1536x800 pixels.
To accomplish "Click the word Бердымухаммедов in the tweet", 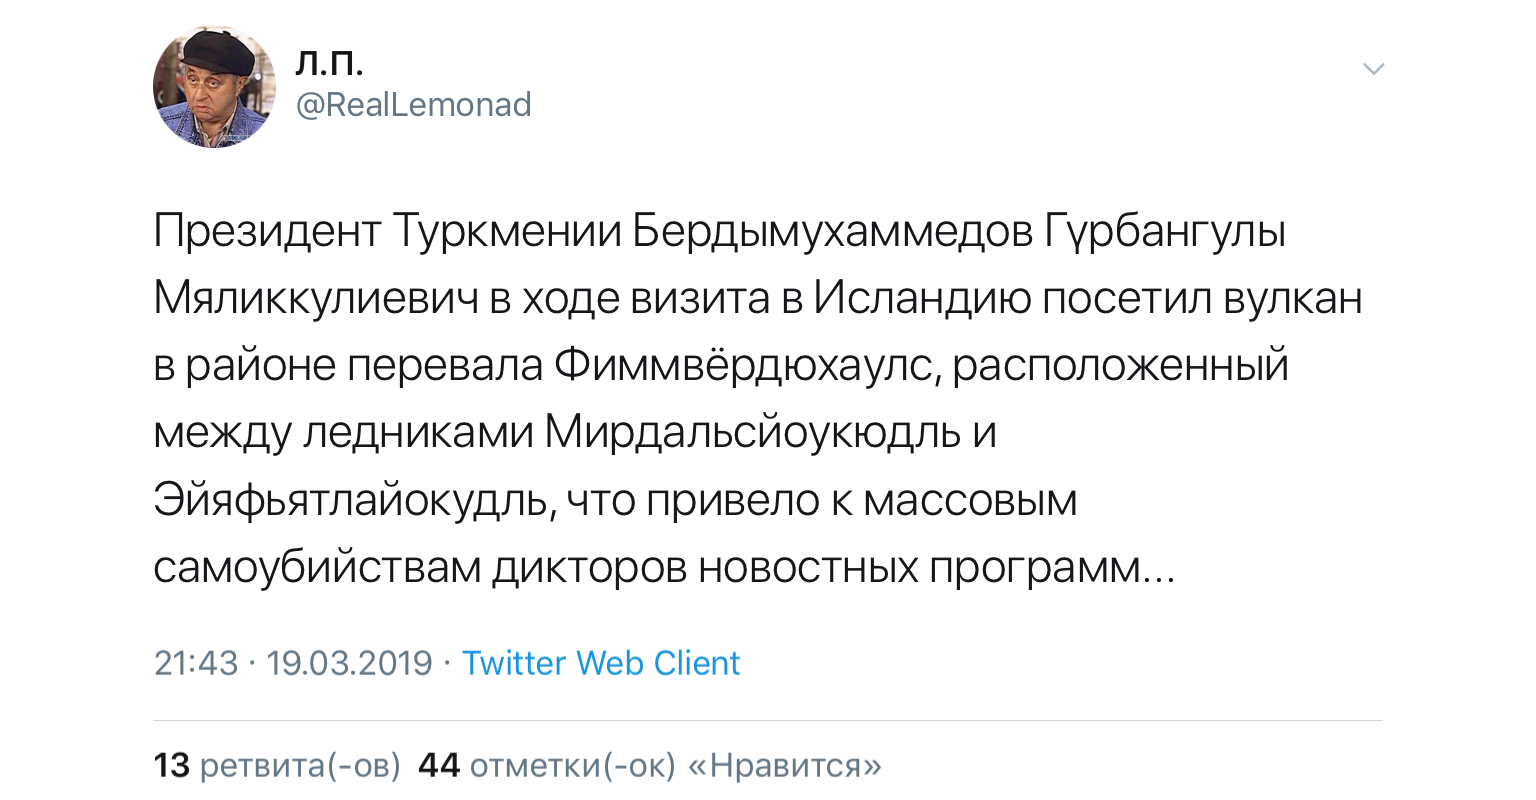I will (x=834, y=232).
